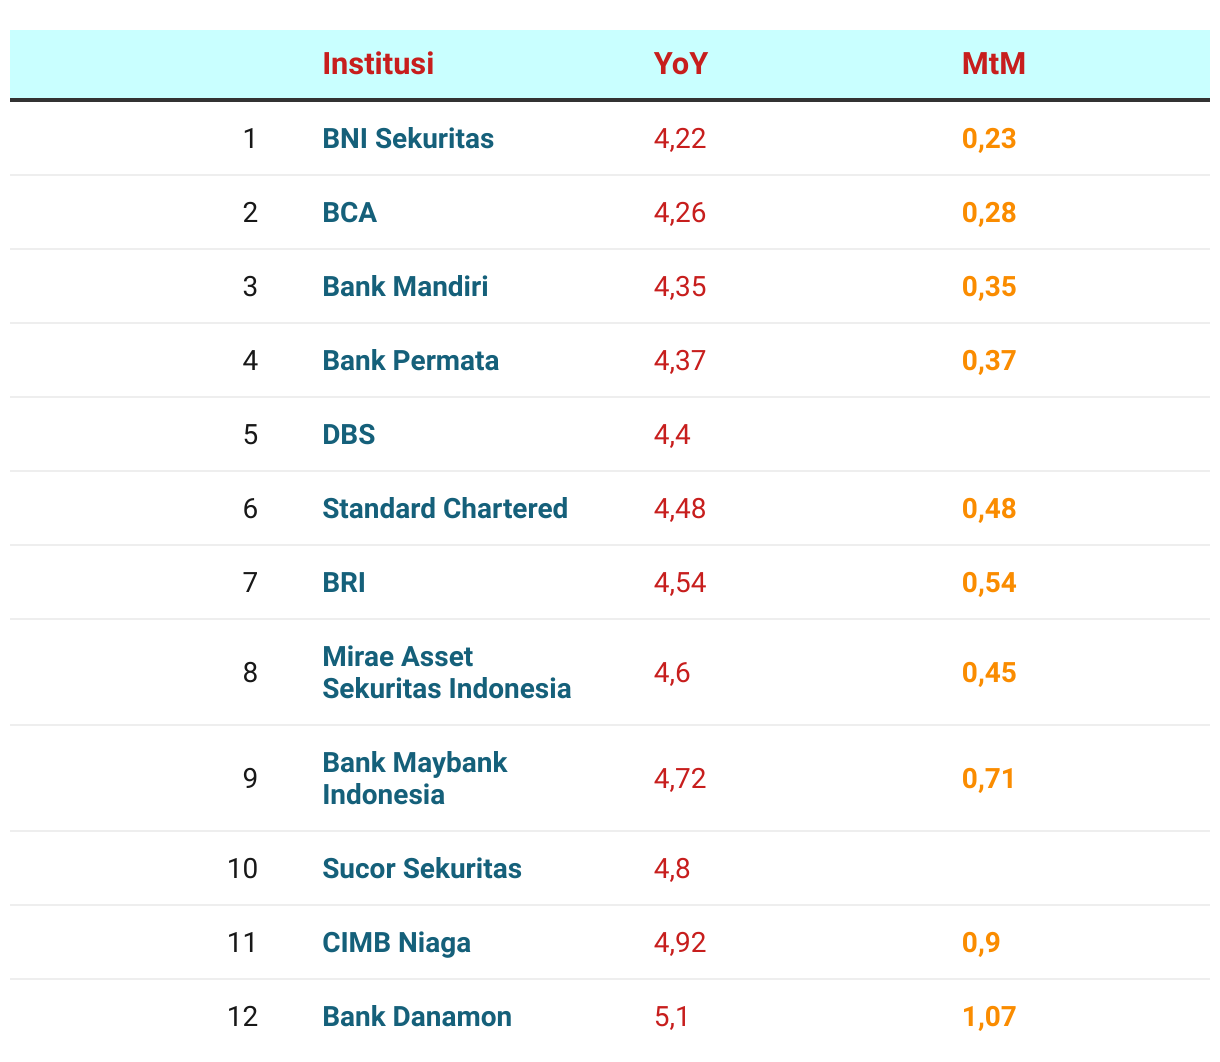Viewport: 1220px width, 1062px height.
Task: Open Mirae Asset Sekuritas Indonesia
Action: click(447, 672)
